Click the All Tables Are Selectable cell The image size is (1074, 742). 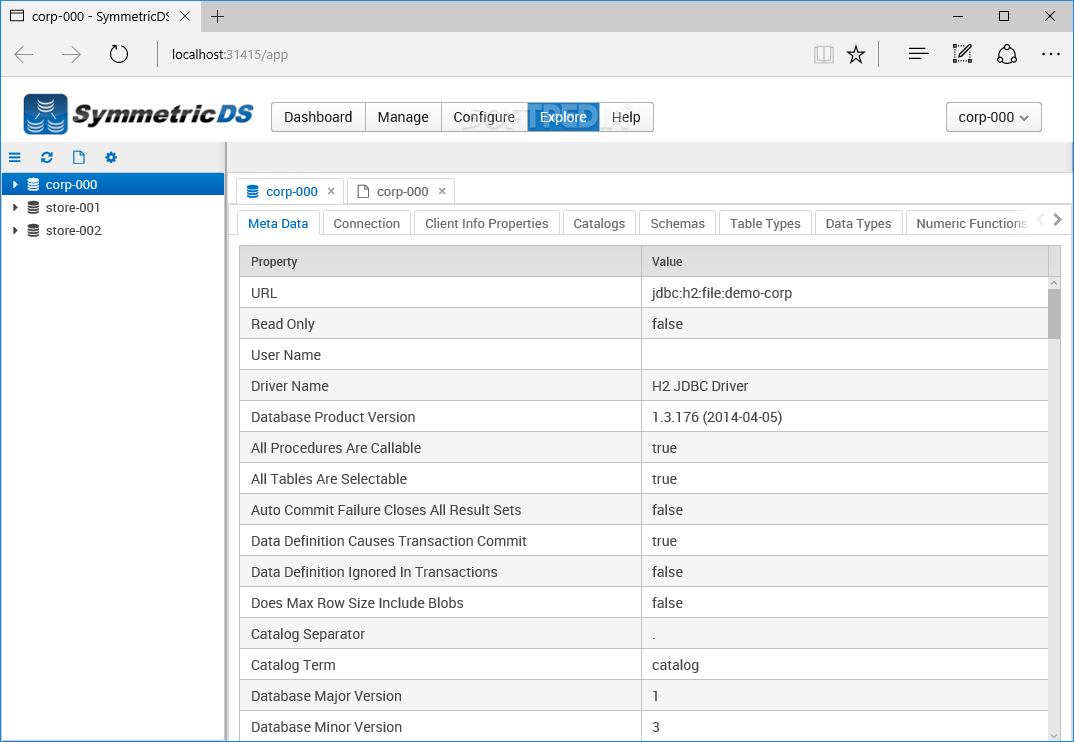pyautogui.click(x=440, y=479)
